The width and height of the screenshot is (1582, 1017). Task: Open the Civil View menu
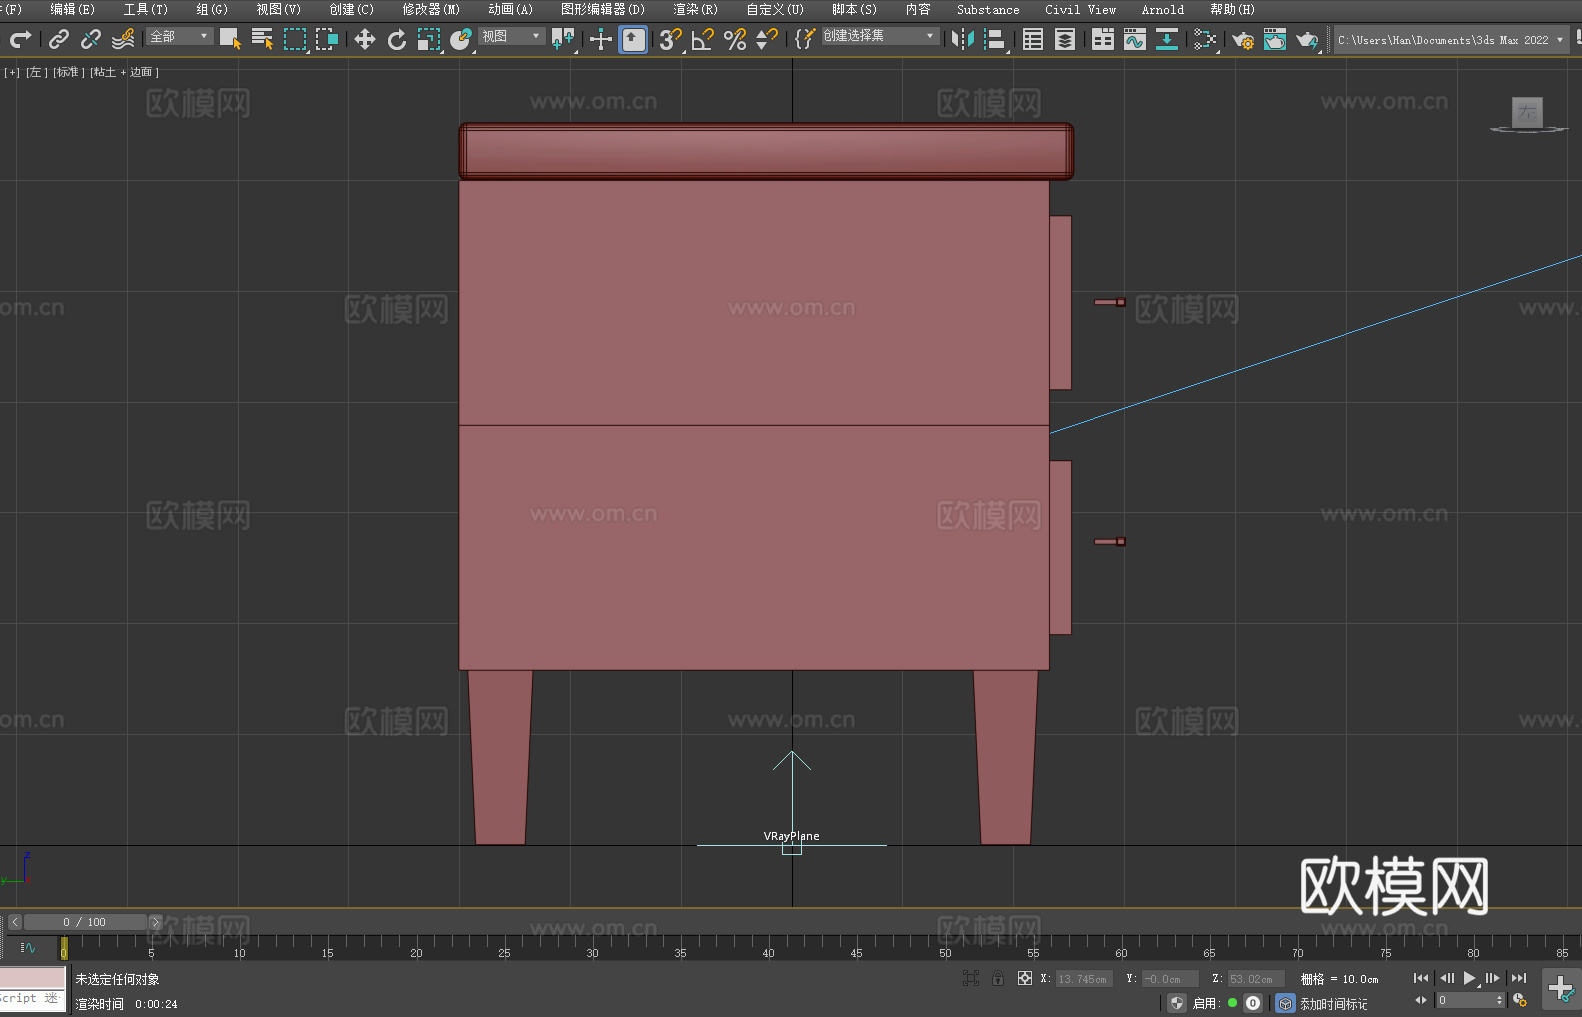[x=1081, y=9]
